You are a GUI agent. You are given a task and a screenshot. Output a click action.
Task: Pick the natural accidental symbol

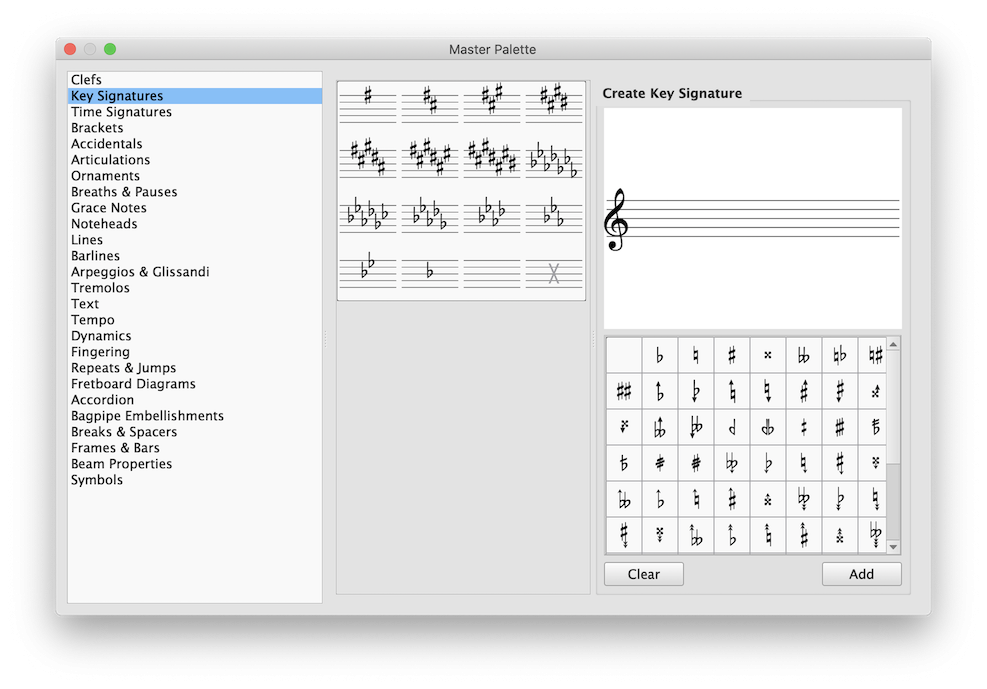click(x=695, y=355)
